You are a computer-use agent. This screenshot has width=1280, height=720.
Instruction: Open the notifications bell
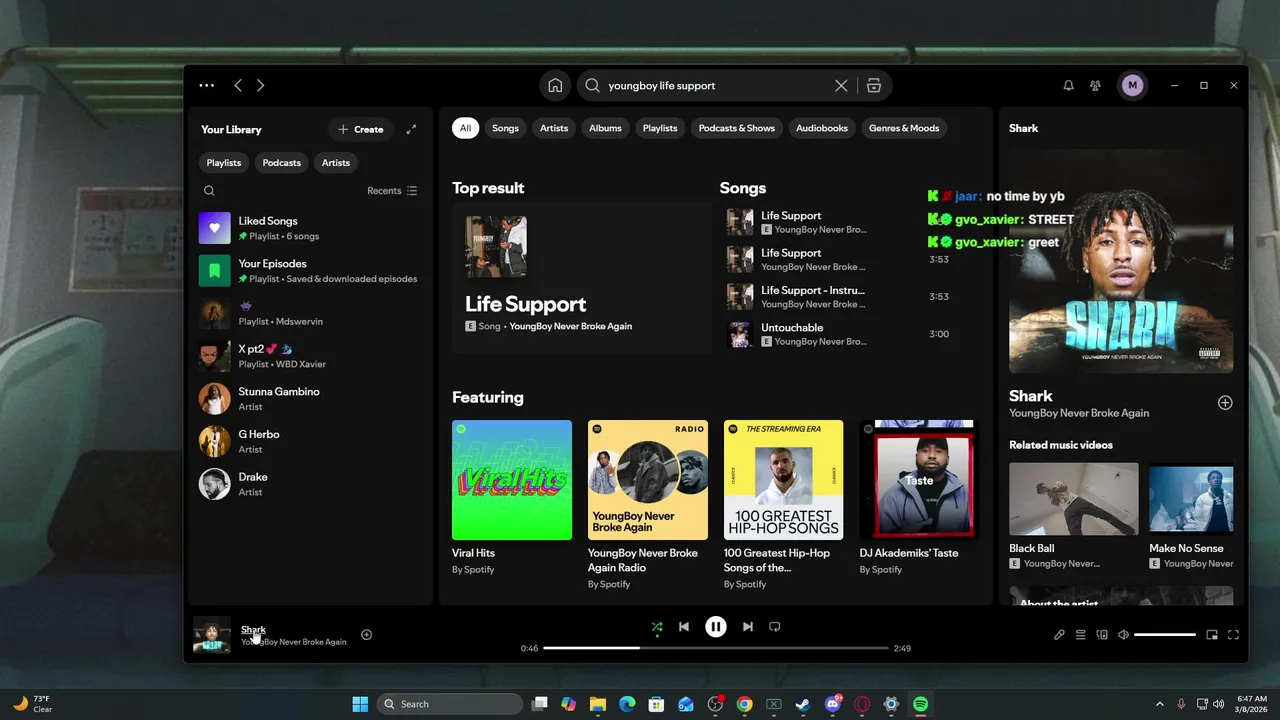[x=1068, y=86]
